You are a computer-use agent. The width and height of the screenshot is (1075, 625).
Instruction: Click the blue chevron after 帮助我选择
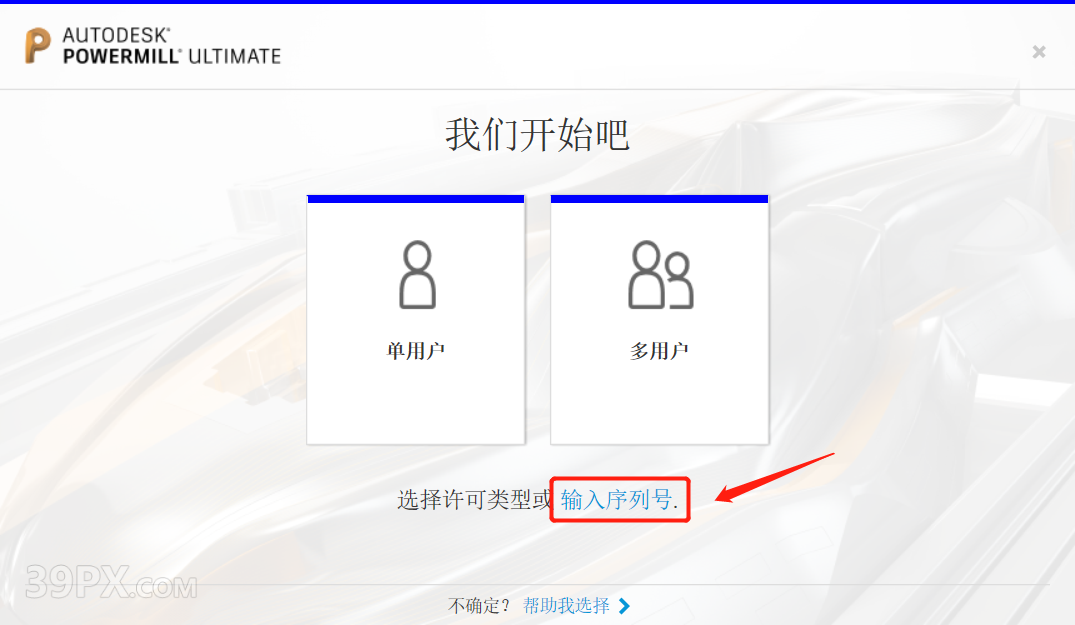tap(624, 606)
